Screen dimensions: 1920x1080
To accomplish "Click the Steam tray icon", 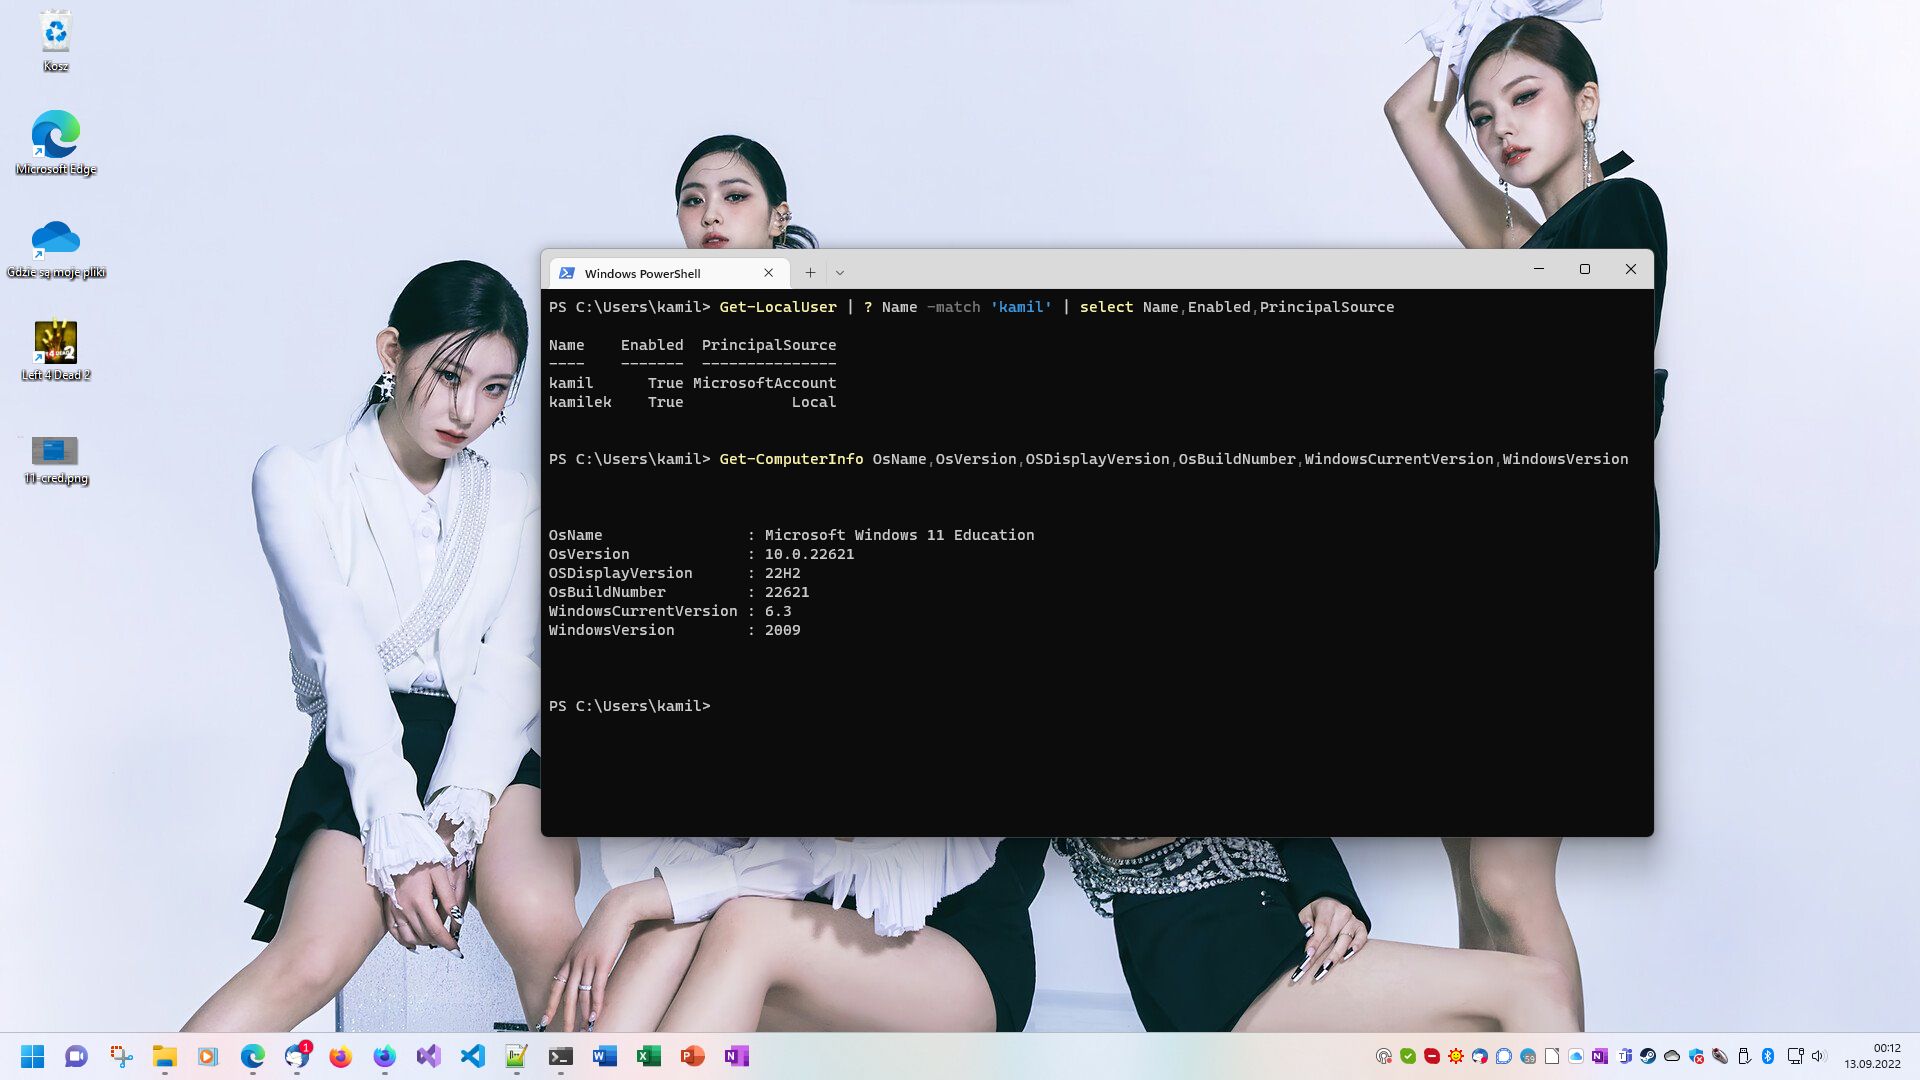I will click(x=1648, y=1056).
